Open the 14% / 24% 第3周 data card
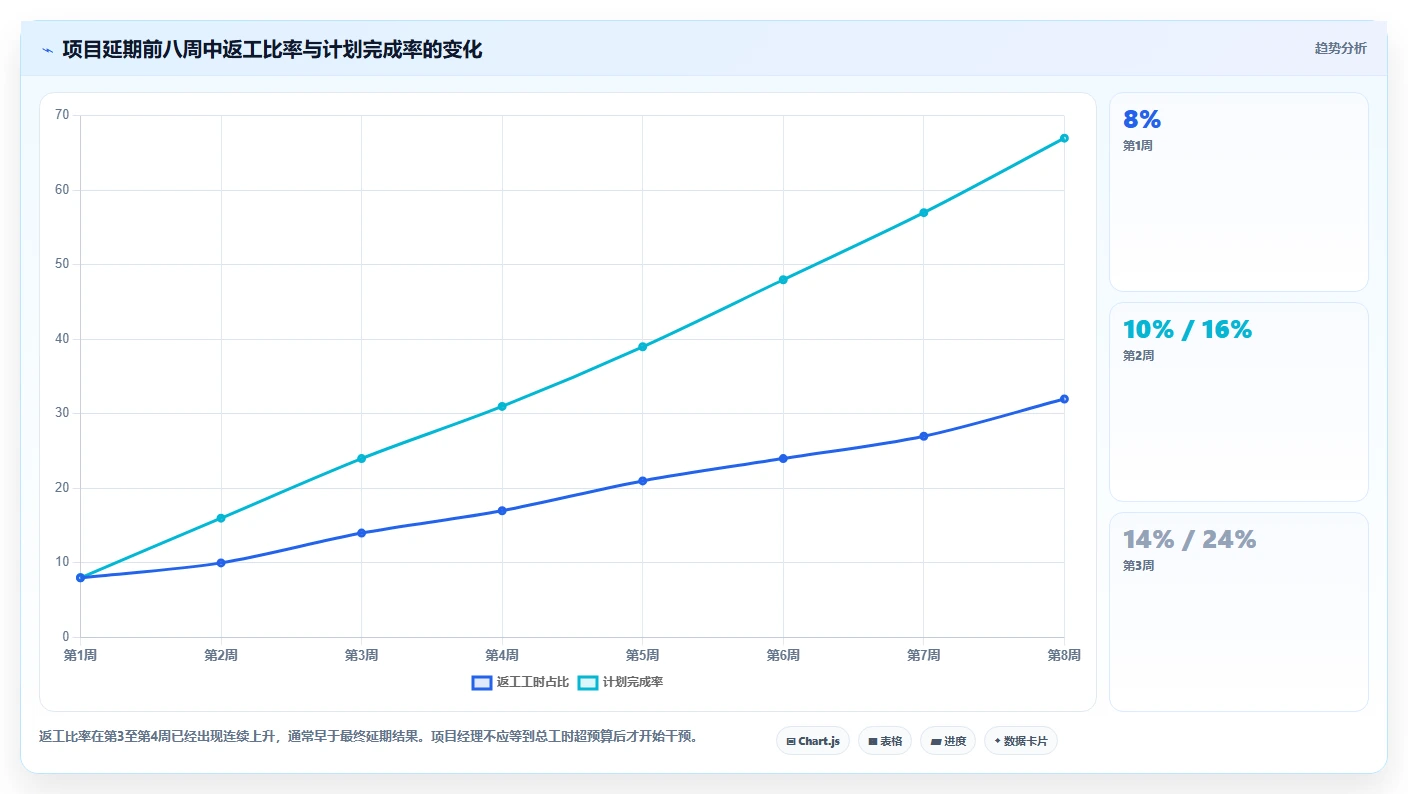Screen dimensions: 1408x794 pos(1238,612)
